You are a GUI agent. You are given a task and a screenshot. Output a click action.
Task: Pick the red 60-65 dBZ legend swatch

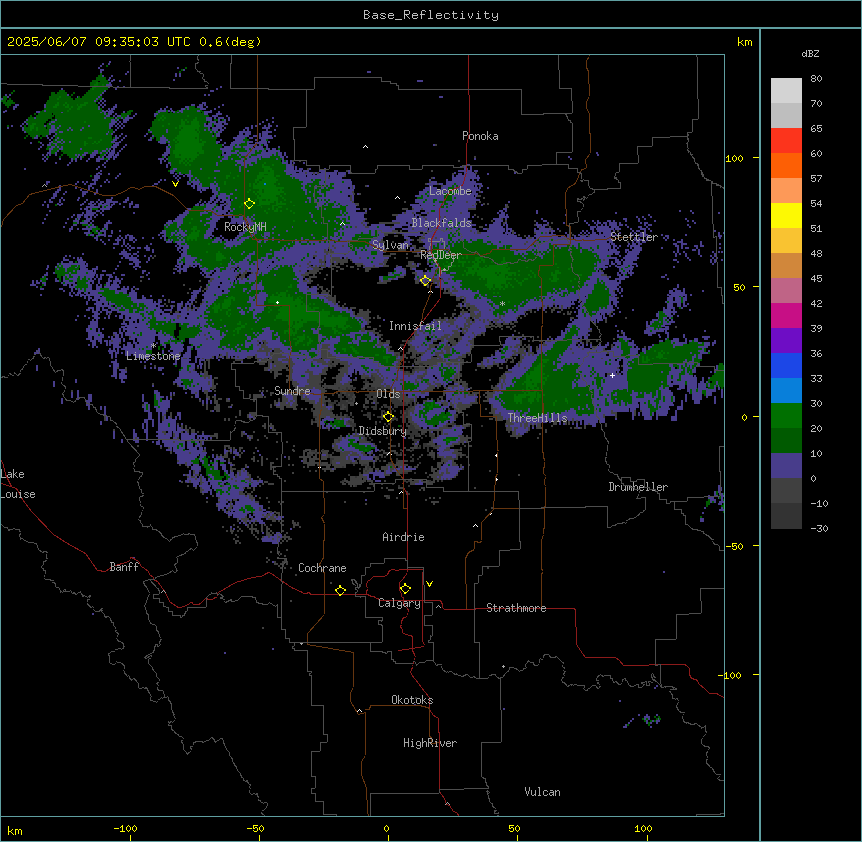click(x=786, y=140)
